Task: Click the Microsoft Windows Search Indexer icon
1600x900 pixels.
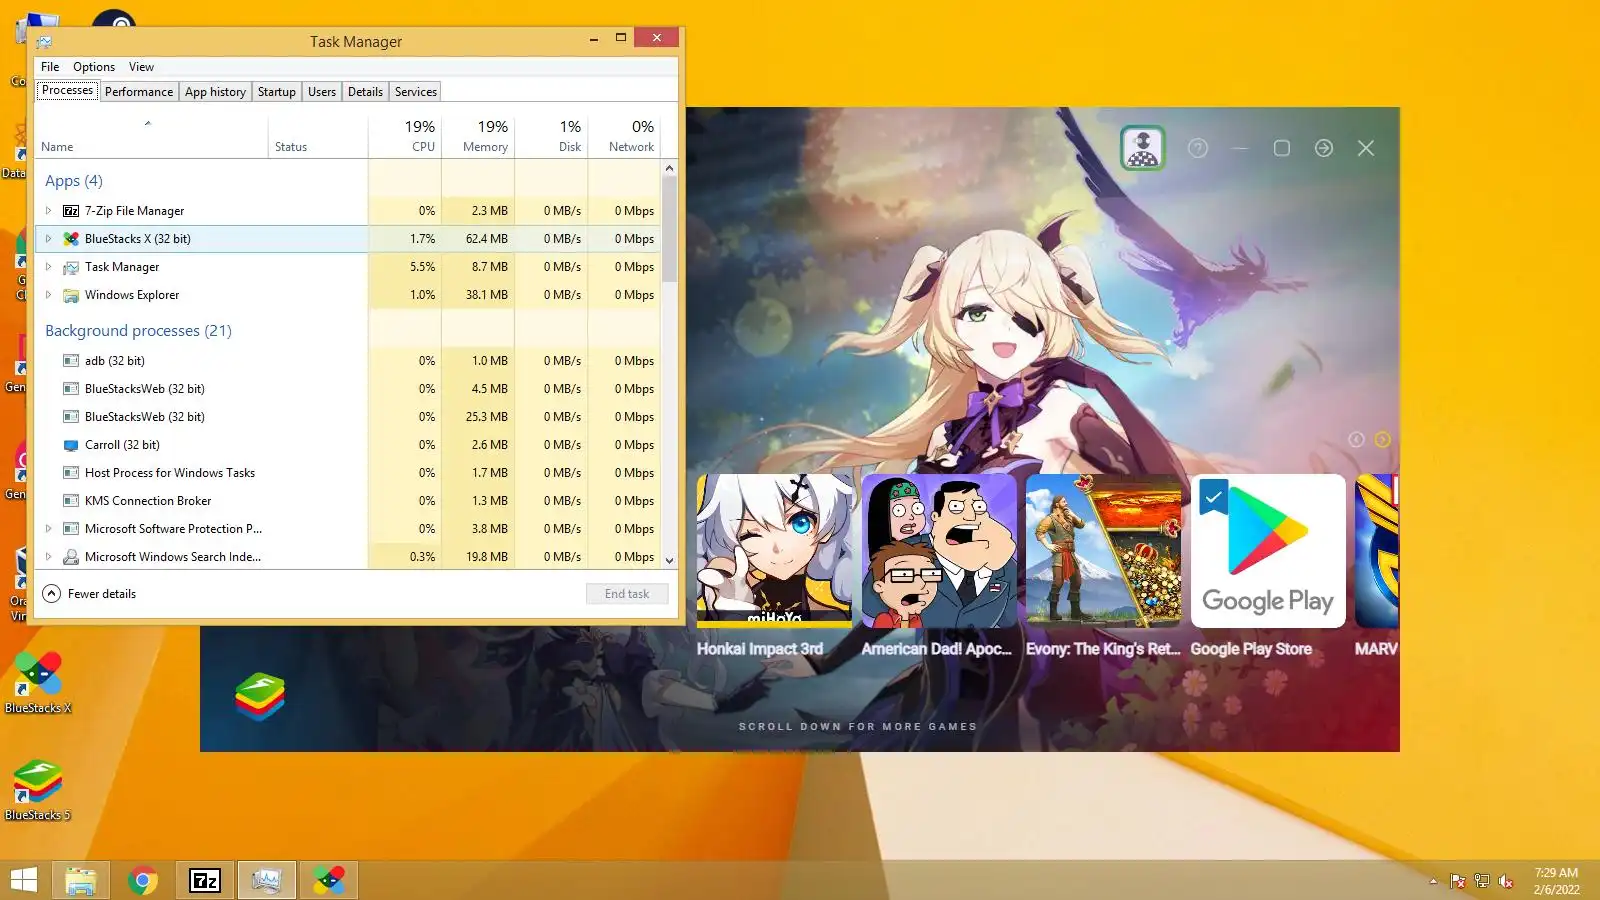Action: (71, 557)
